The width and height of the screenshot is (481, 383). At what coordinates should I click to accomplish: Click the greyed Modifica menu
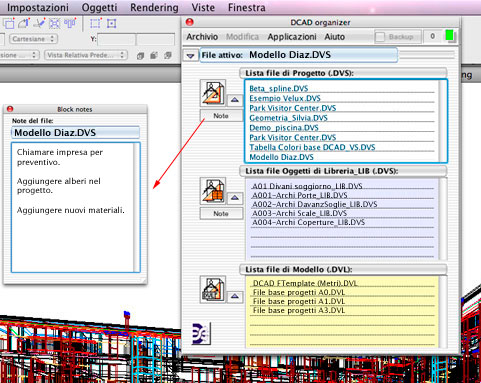(242, 37)
